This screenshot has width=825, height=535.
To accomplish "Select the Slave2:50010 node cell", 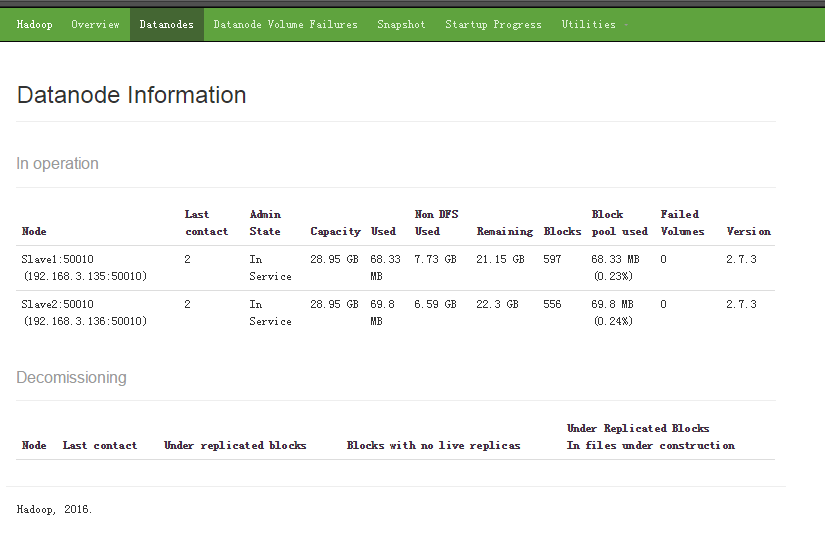I will pyautogui.click(x=84, y=312).
